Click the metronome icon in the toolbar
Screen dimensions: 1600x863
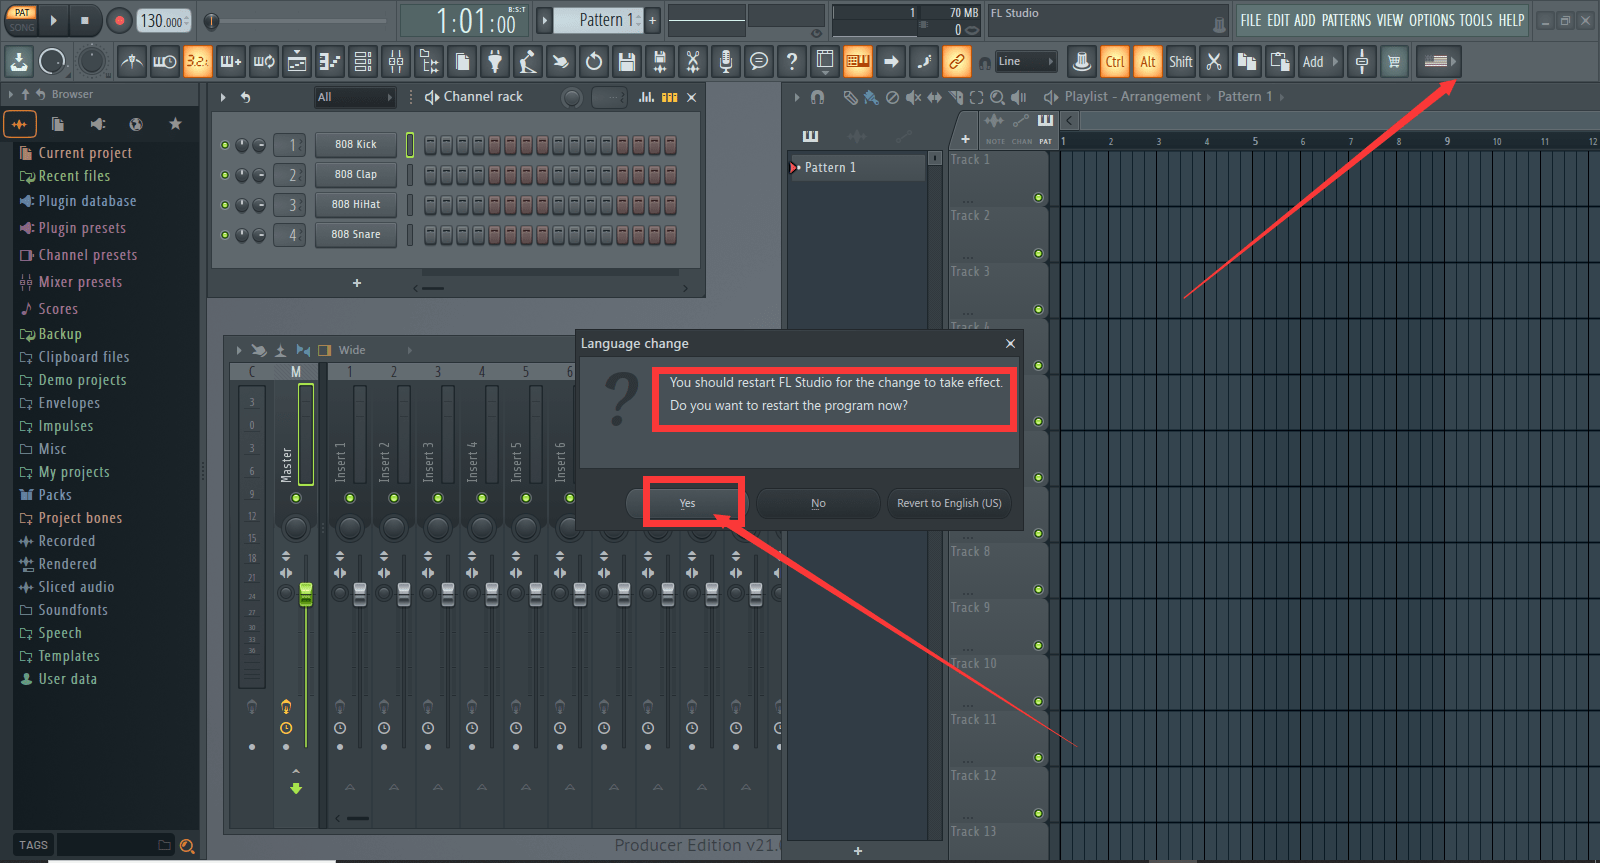tap(131, 62)
